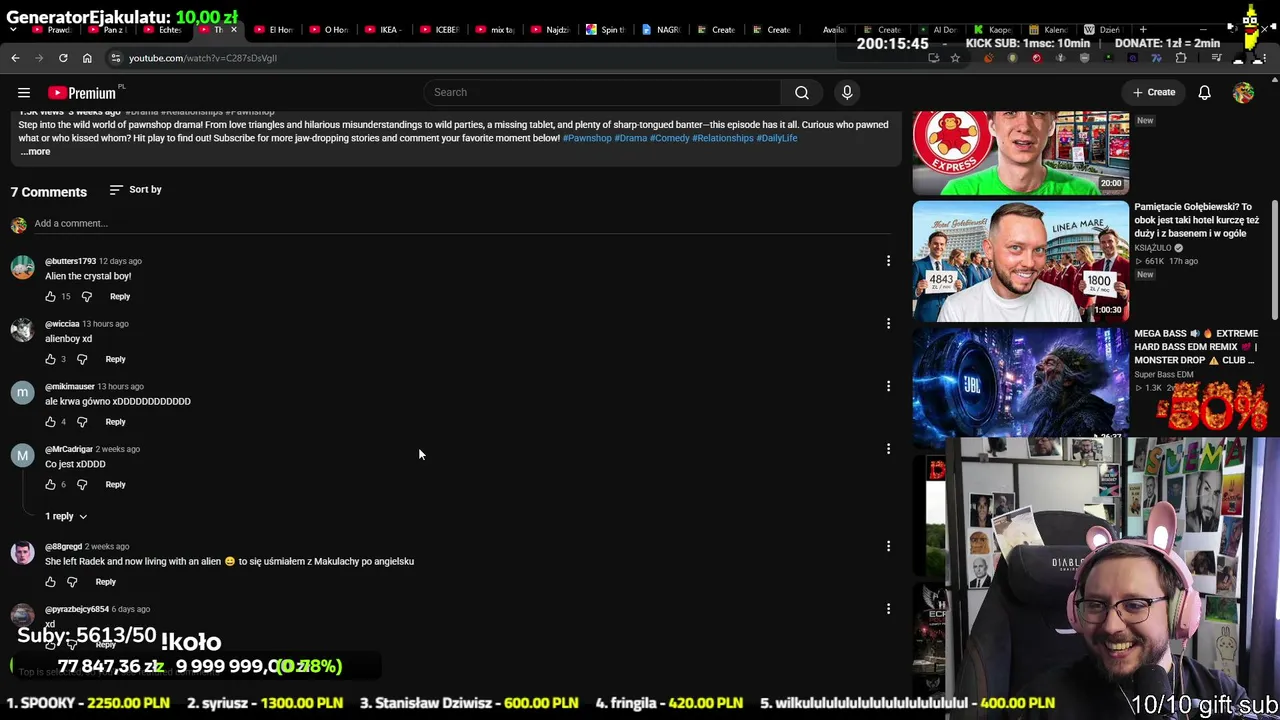Image resolution: width=1280 pixels, height=720 pixels.
Task: Reload the page in the browser
Action: click(63, 58)
